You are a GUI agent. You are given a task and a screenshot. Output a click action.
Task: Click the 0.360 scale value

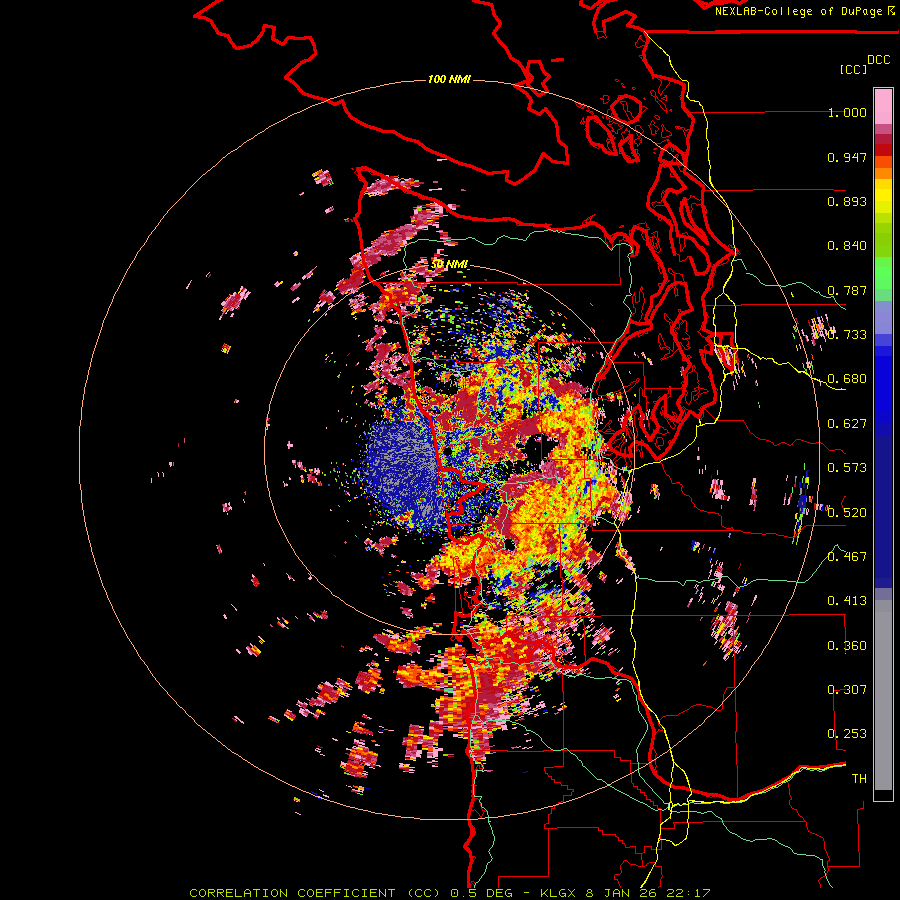tap(847, 646)
